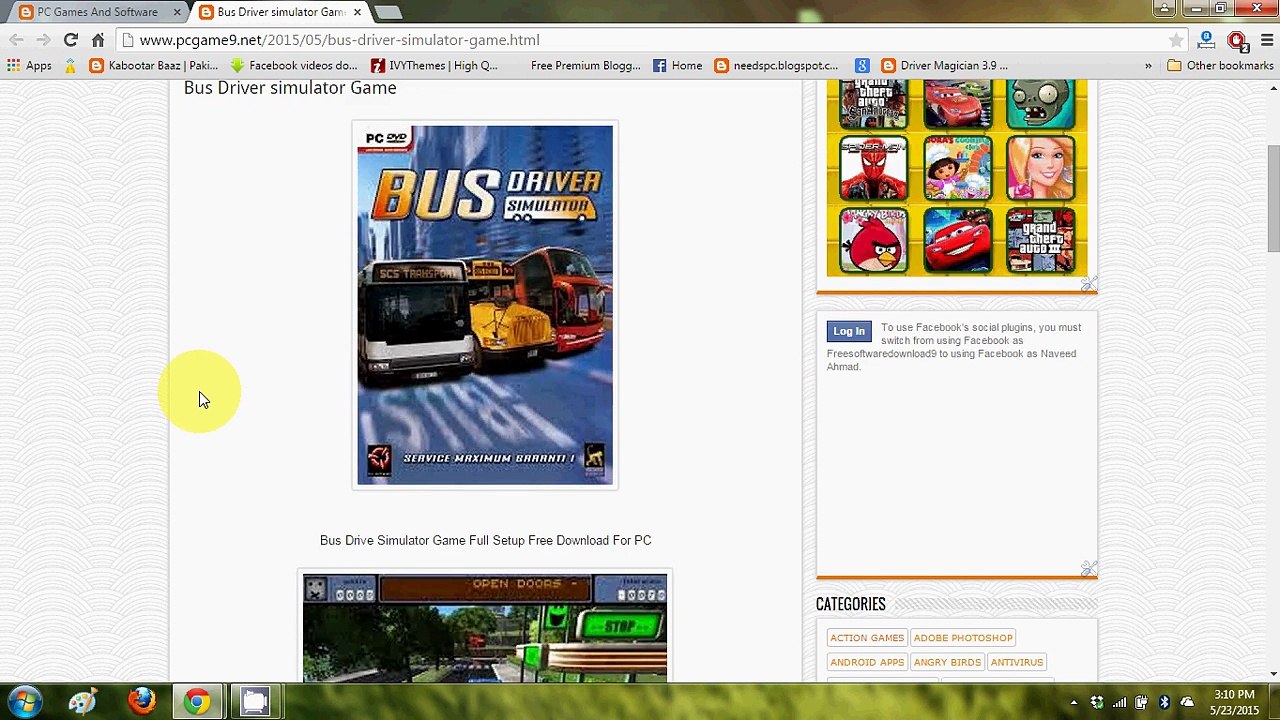The height and width of the screenshot is (720, 1280).
Task: Launch Firefox from the taskbar
Action: click(x=141, y=702)
